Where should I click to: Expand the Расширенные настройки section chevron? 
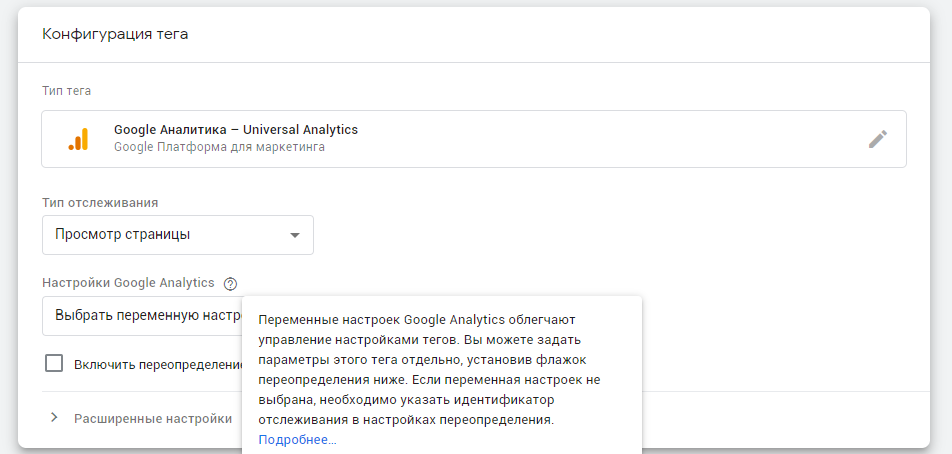click(x=54, y=418)
